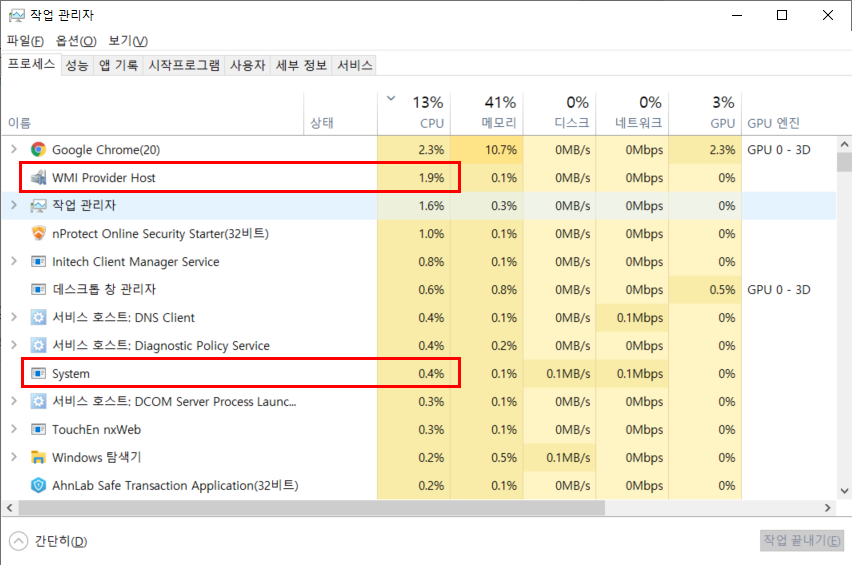Viewport: 852px width, 565px height.
Task: Click 데스크톱 창 관리자 0.5% GPU value
Action: click(722, 290)
